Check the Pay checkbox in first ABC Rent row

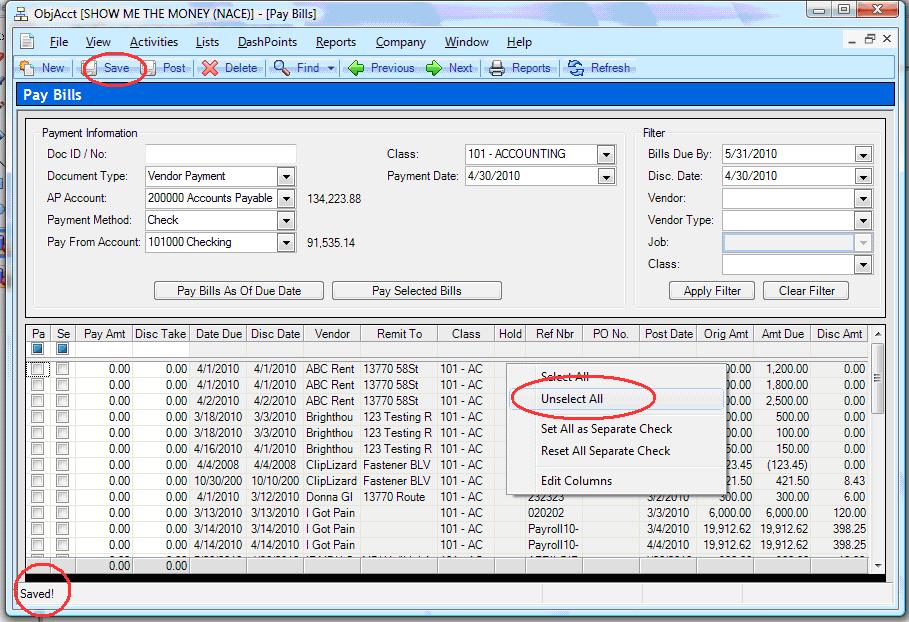click(38, 369)
